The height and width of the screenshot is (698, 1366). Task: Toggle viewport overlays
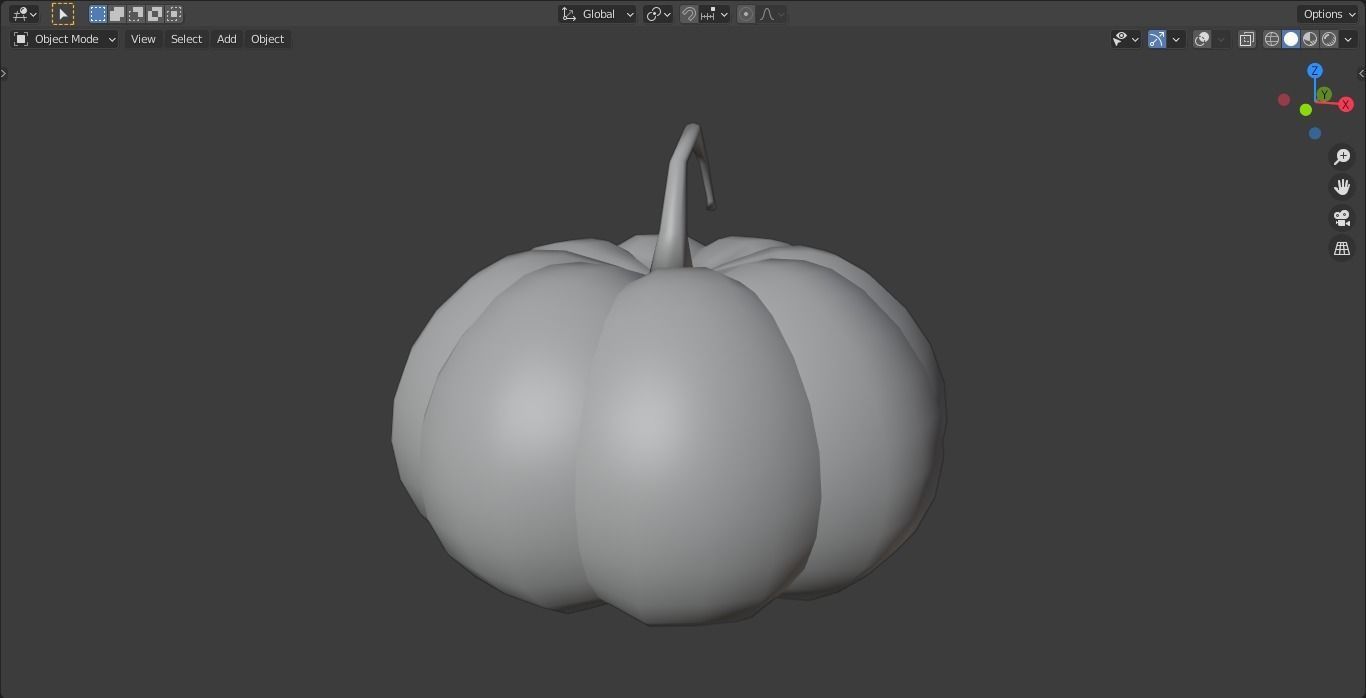1202,39
